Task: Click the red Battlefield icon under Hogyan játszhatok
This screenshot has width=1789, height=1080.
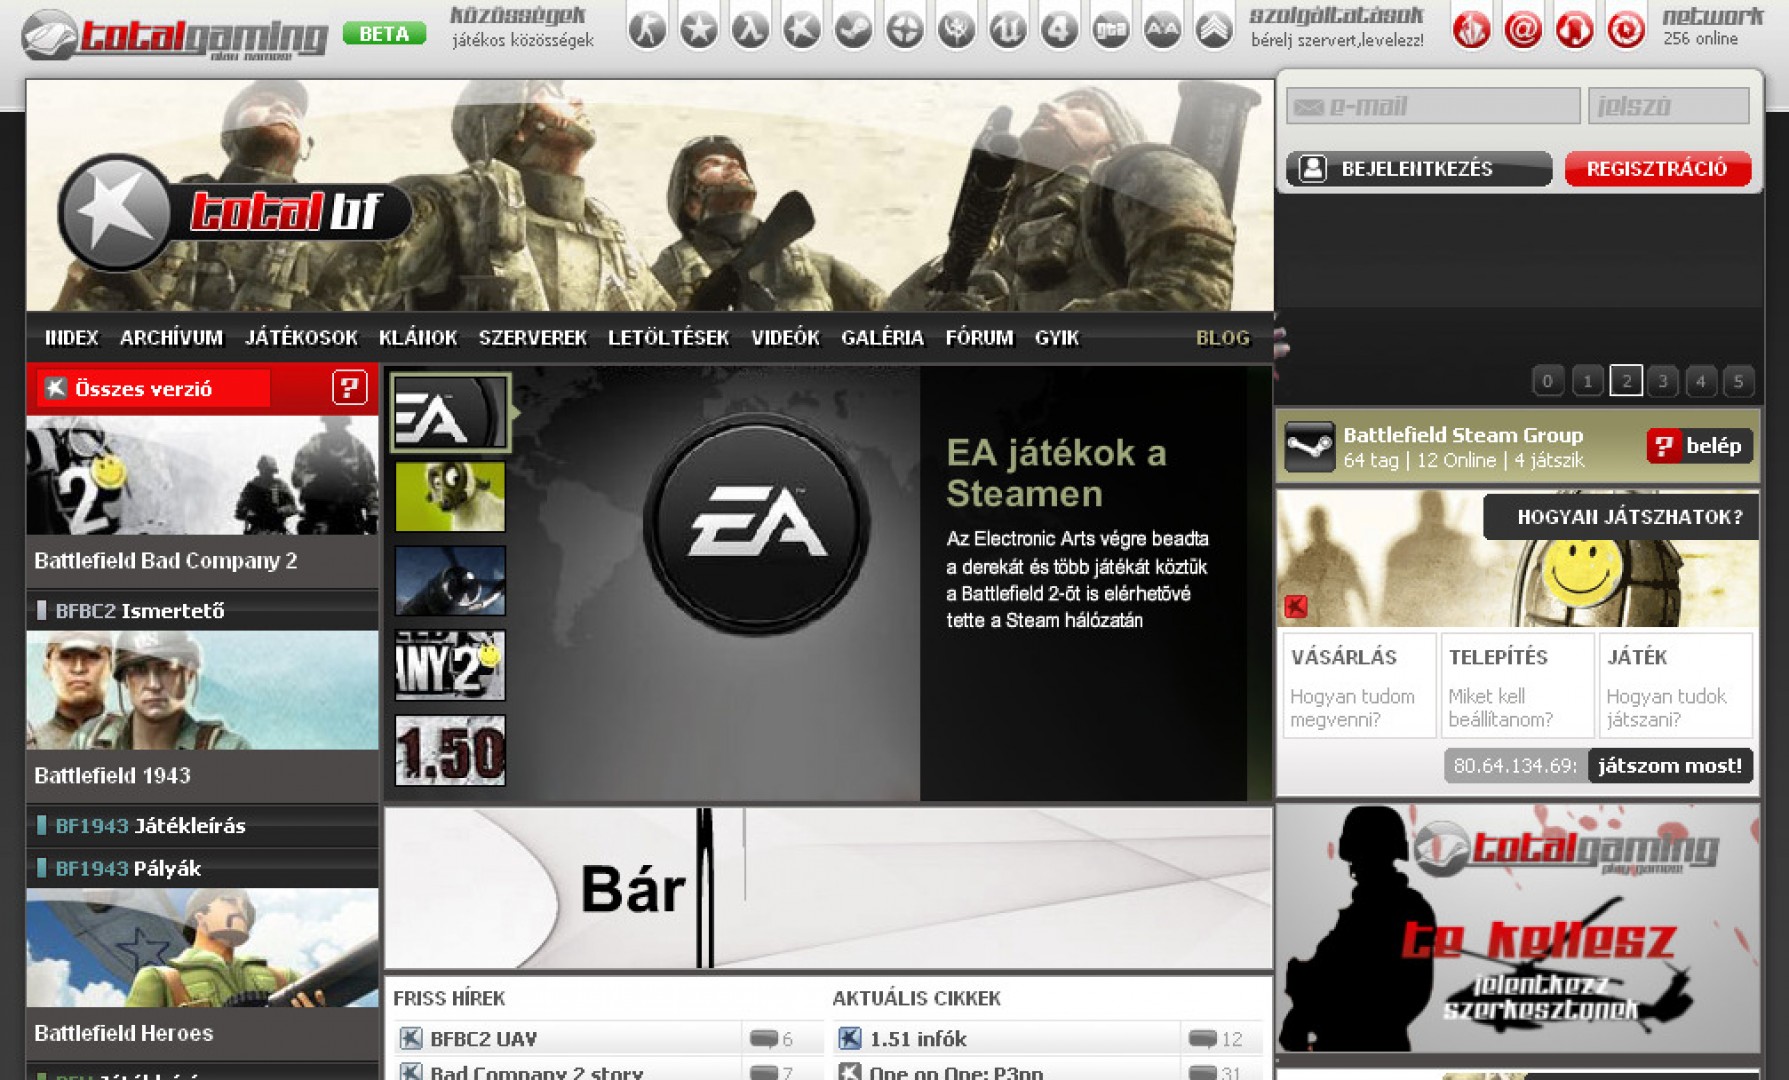Action: (1296, 606)
